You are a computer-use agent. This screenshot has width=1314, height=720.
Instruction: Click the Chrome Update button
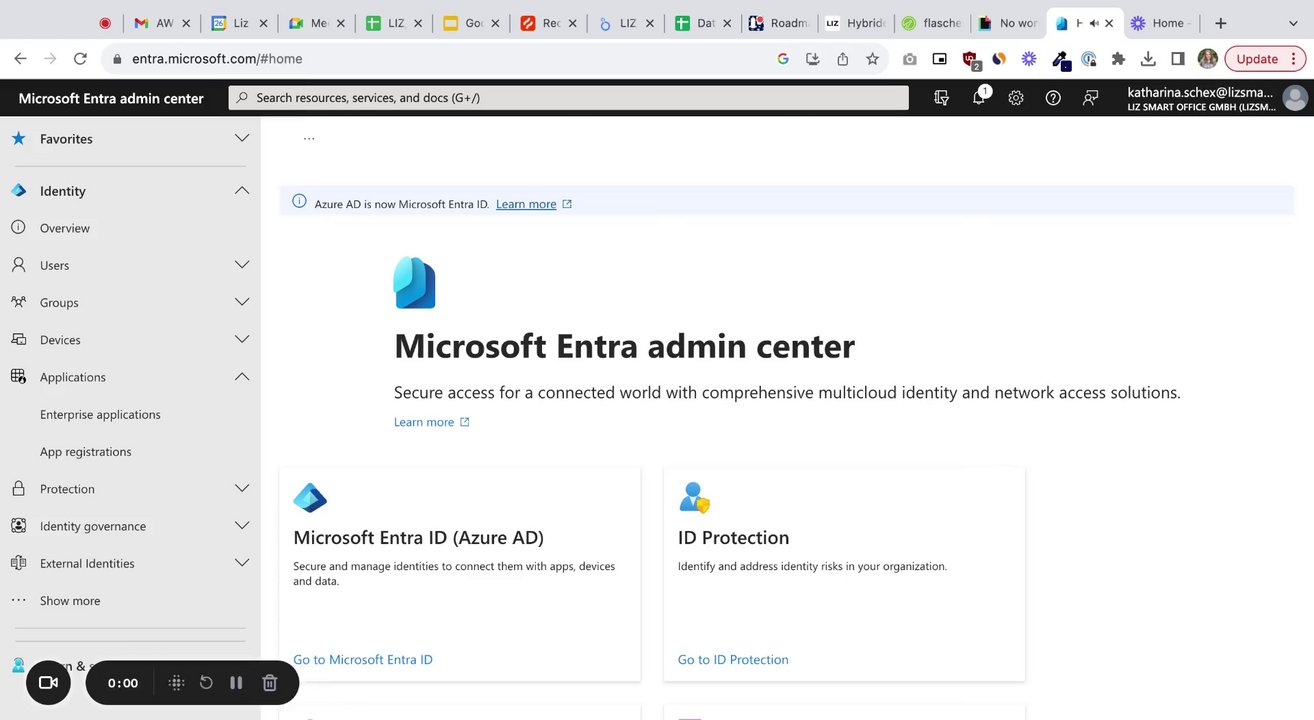pyautogui.click(x=1264, y=59)
